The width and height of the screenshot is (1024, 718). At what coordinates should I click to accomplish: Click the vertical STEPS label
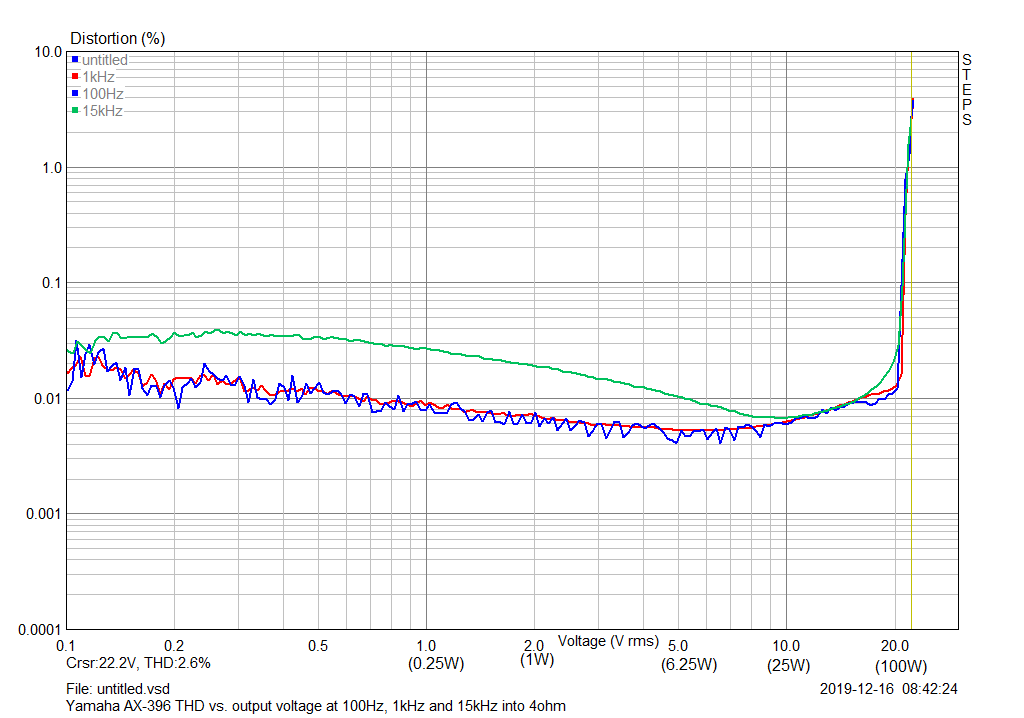coord(967,90)
